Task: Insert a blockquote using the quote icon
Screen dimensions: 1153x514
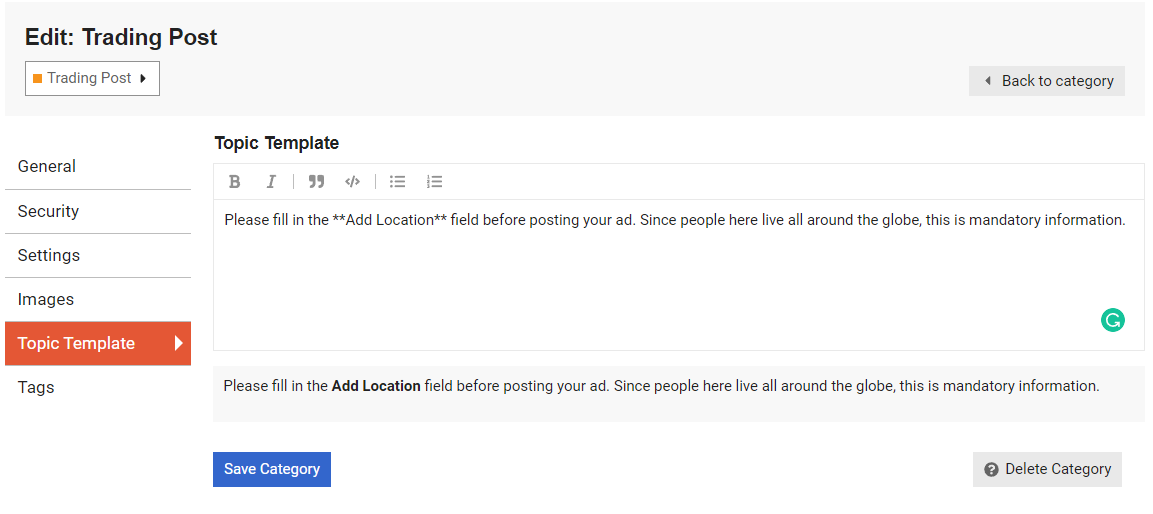Action: pyautogui.click(x=316, y=182)
